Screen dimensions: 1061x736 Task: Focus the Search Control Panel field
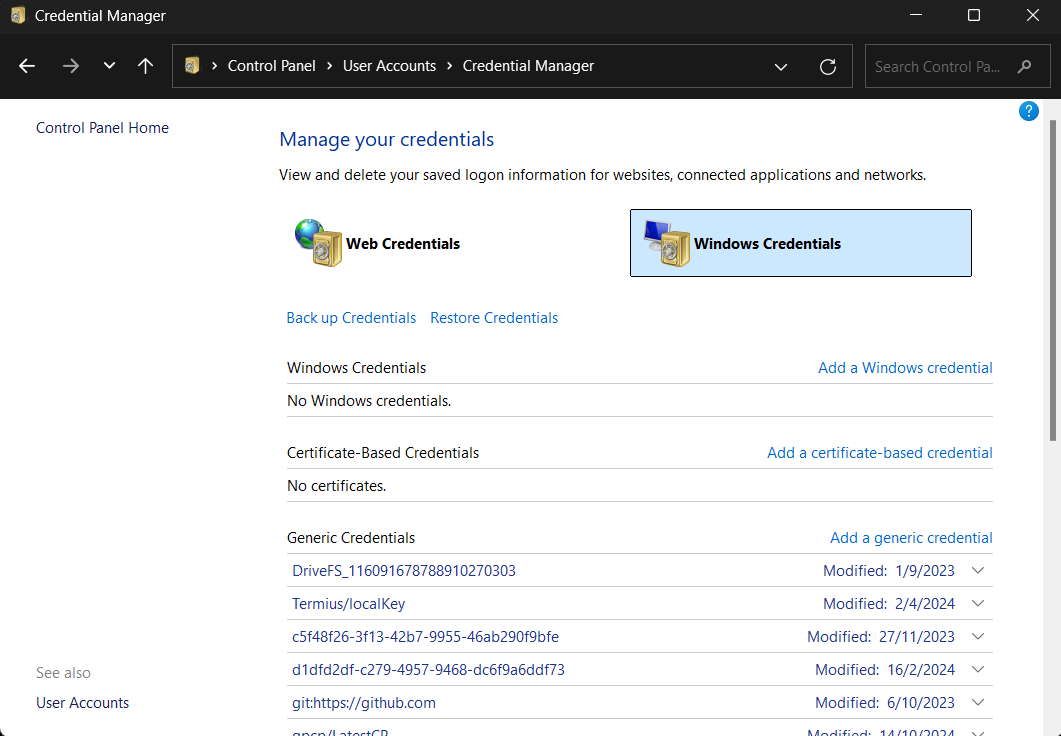pyautogui.click(x=937, y=66)
